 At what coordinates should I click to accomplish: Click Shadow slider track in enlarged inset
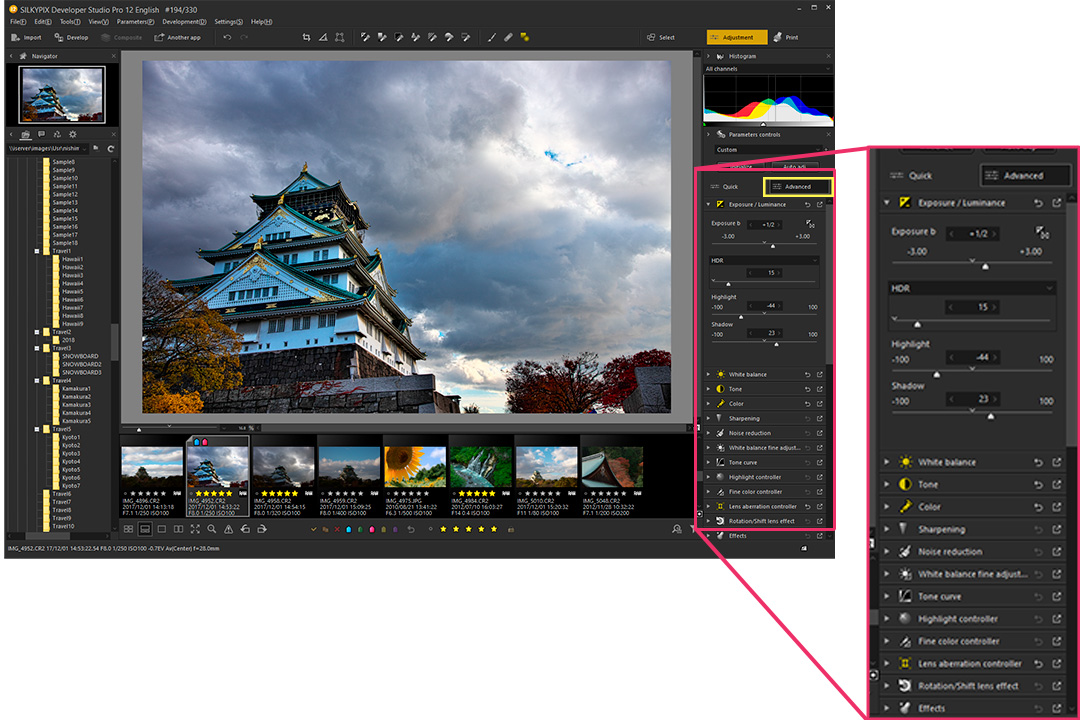pos(972,412)
